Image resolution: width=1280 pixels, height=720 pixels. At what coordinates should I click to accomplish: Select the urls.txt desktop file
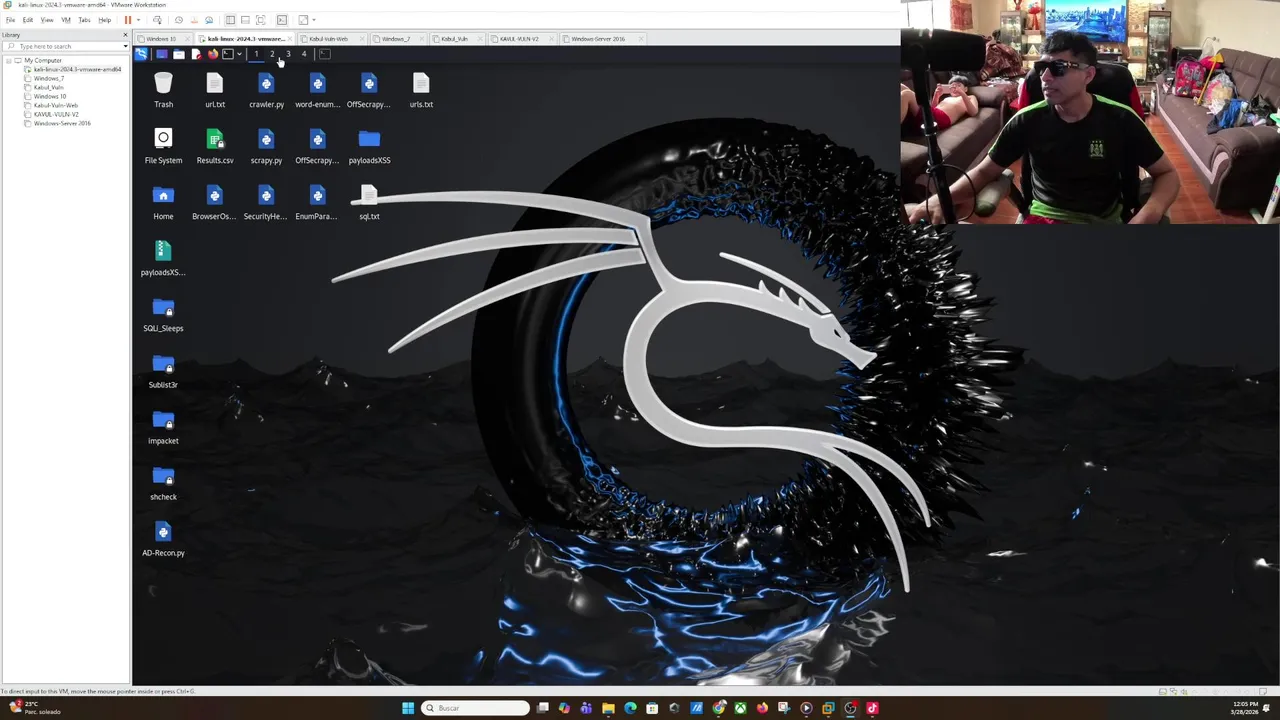421,90
